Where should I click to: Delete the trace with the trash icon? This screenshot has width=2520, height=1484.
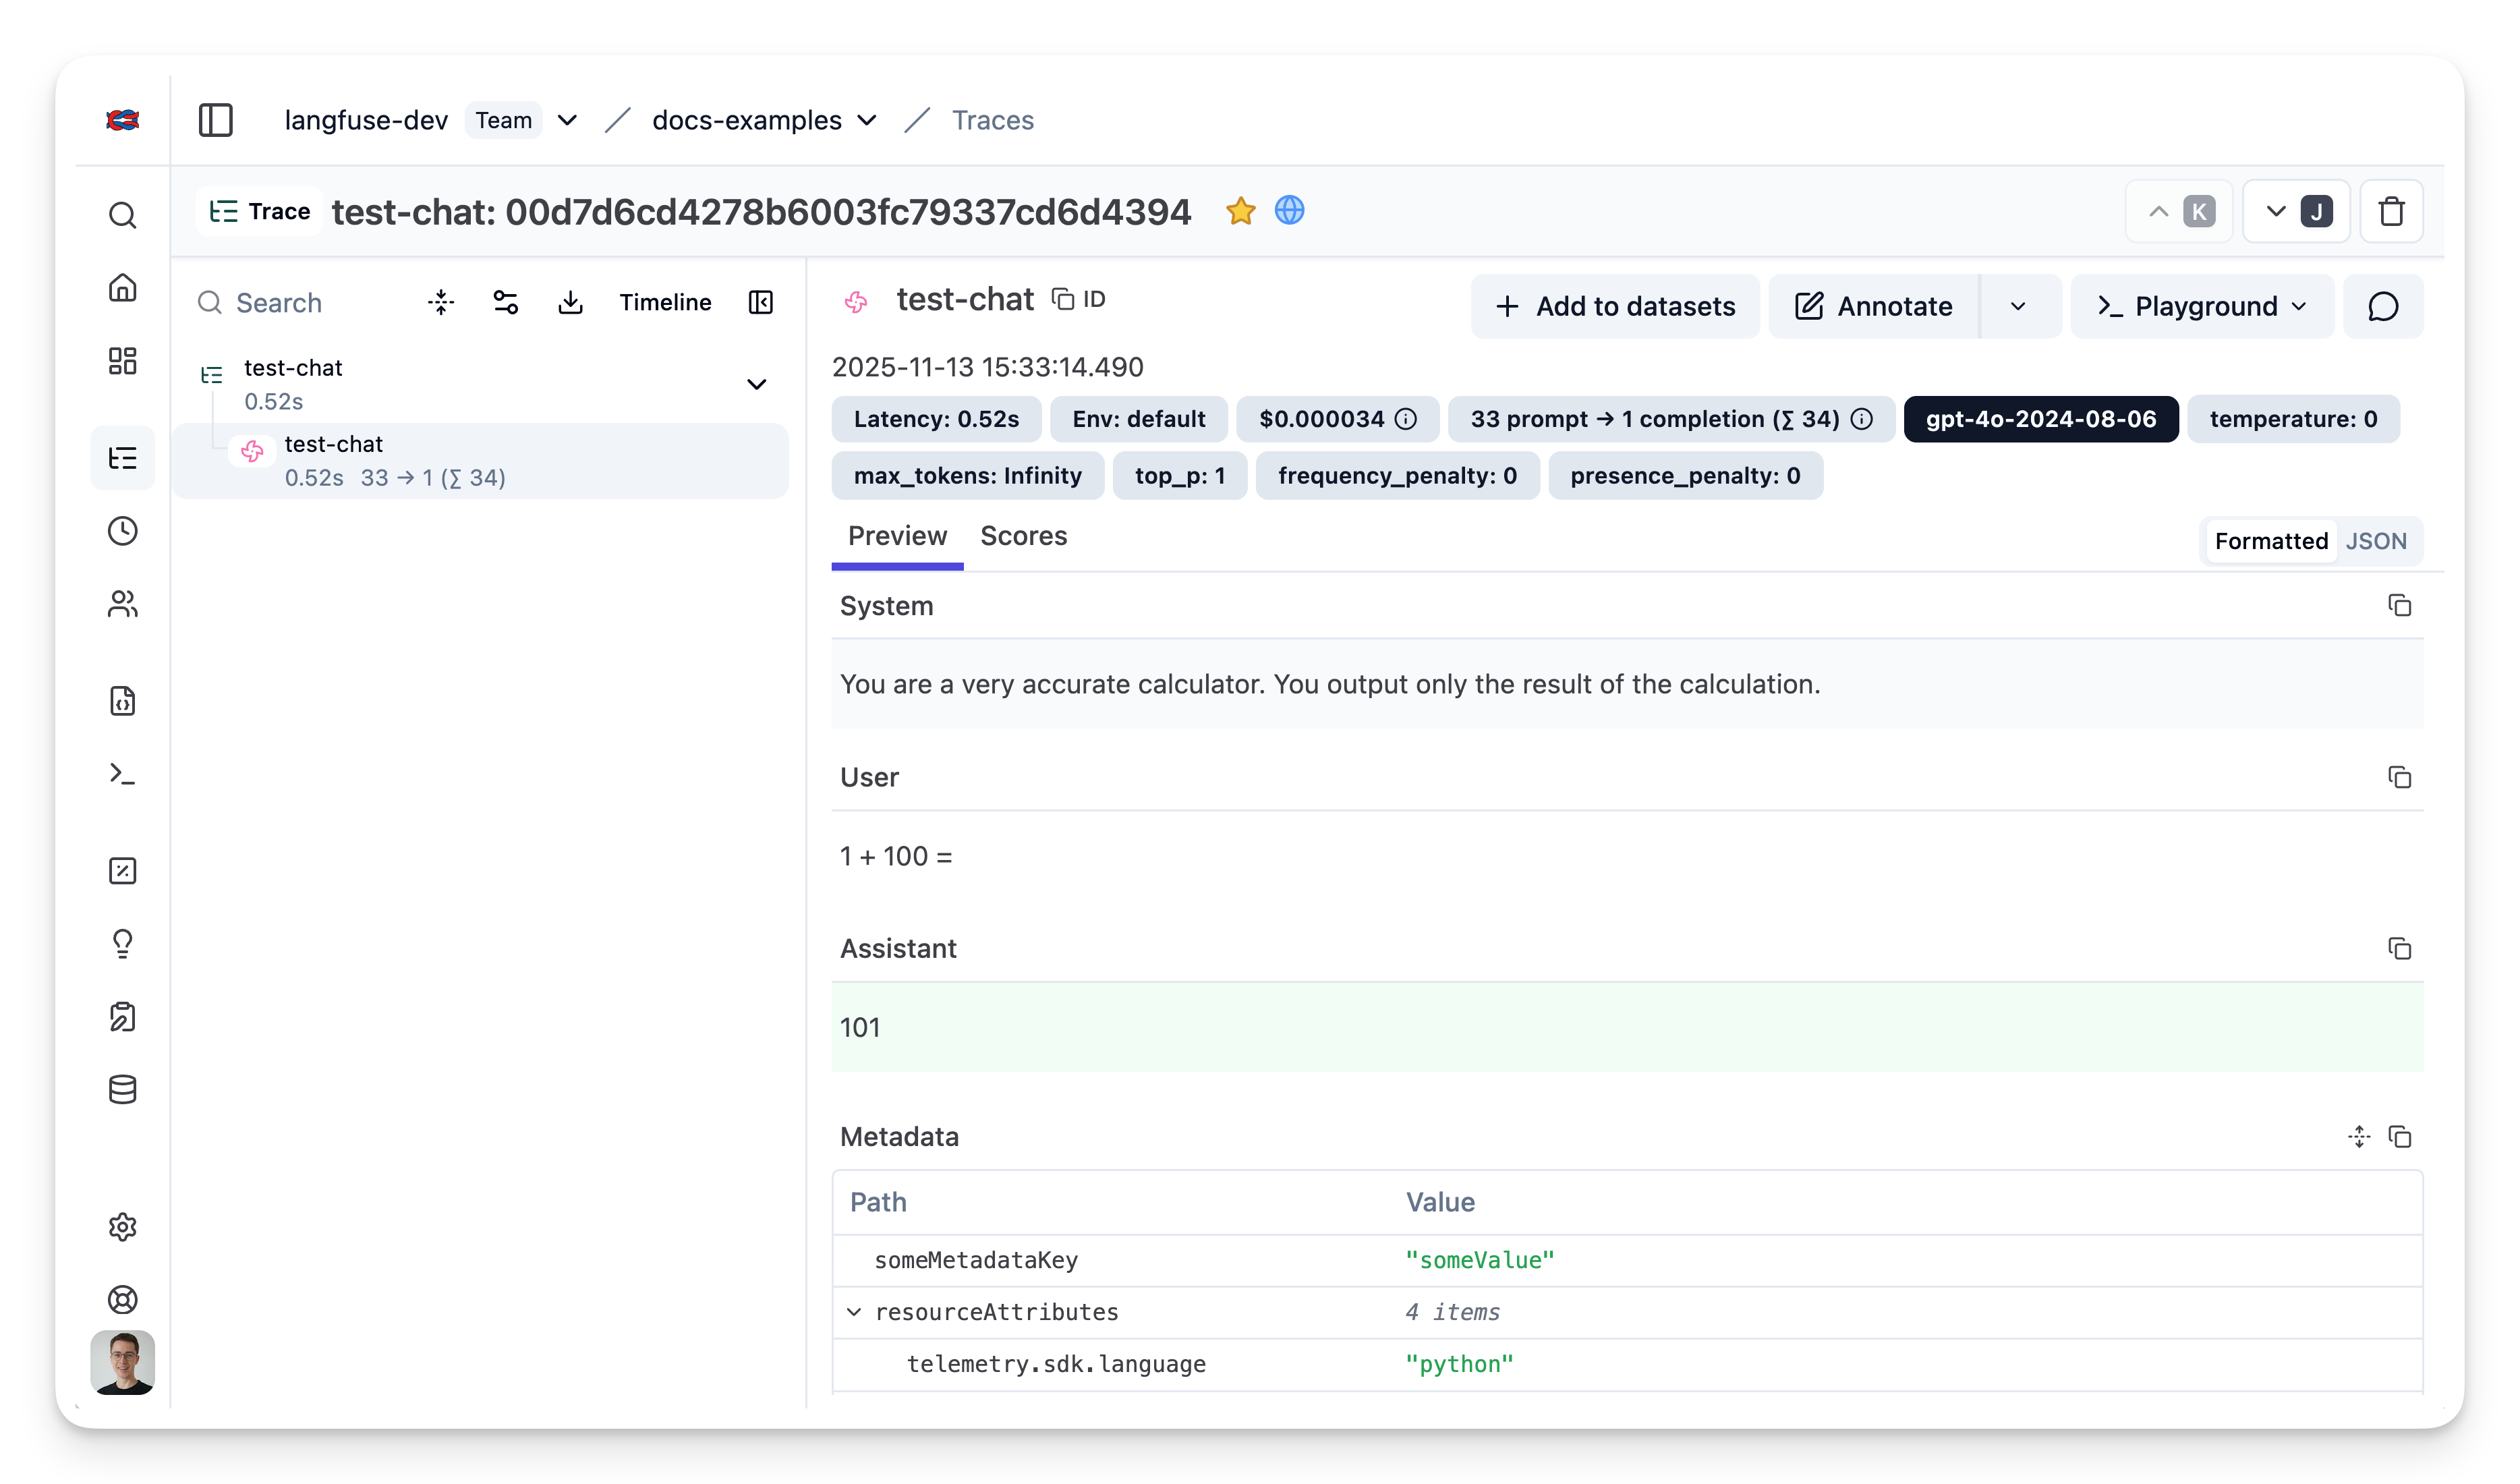[2391, 212]
